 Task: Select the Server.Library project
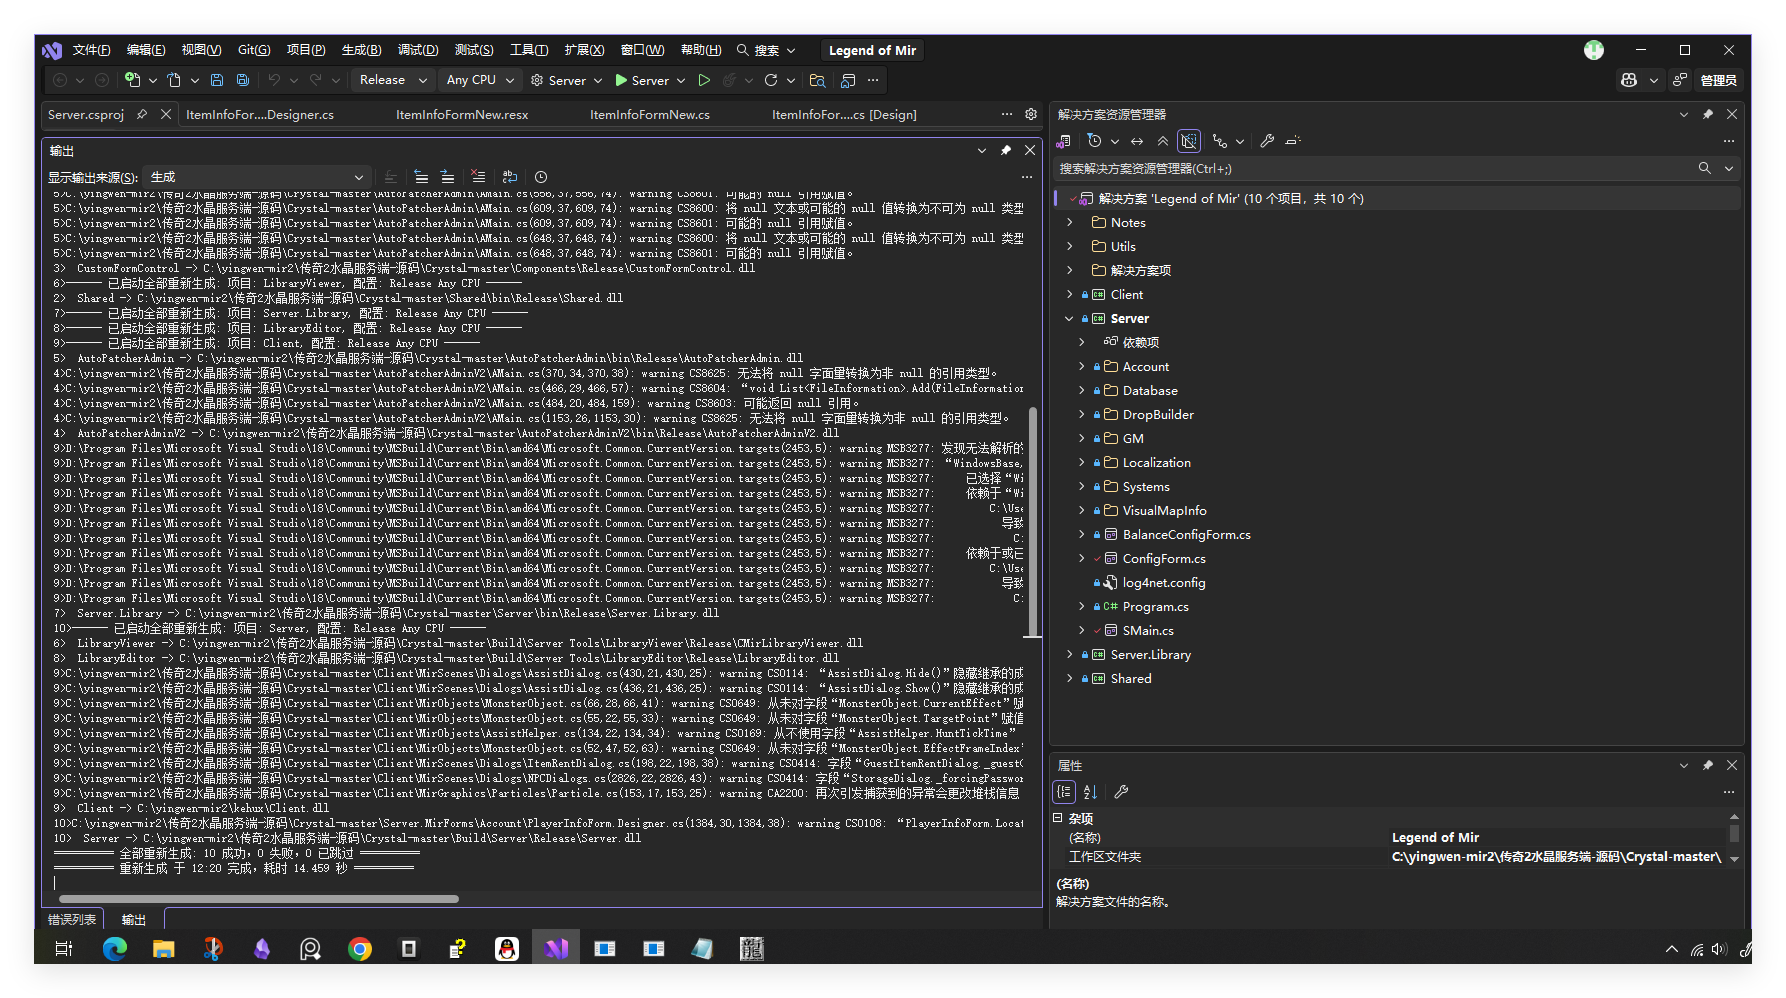click(1150, 655)
